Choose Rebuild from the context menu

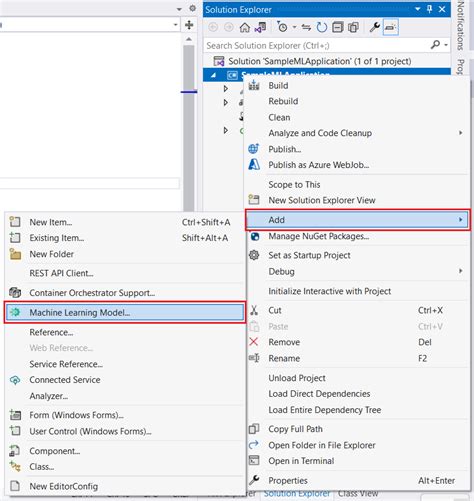point(357,101)
